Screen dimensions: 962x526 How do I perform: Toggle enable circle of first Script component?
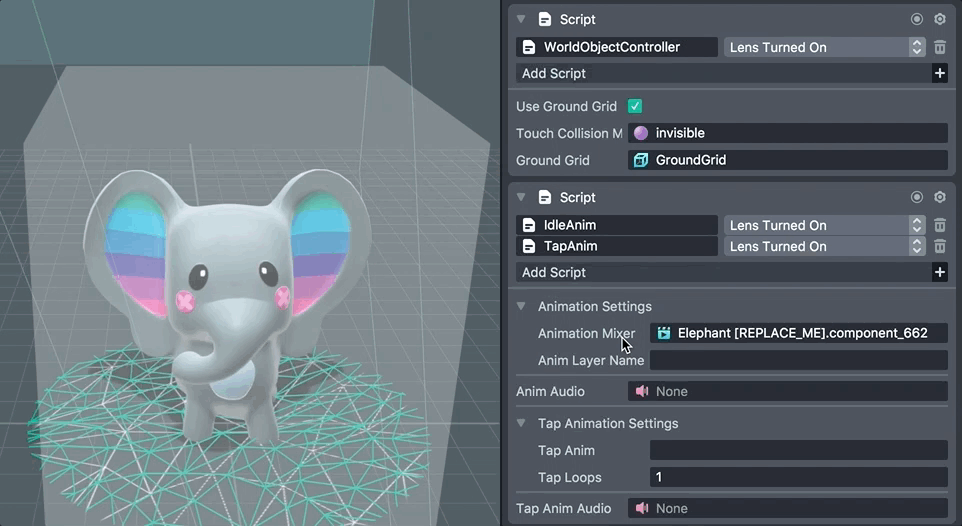tap(917, 19)
